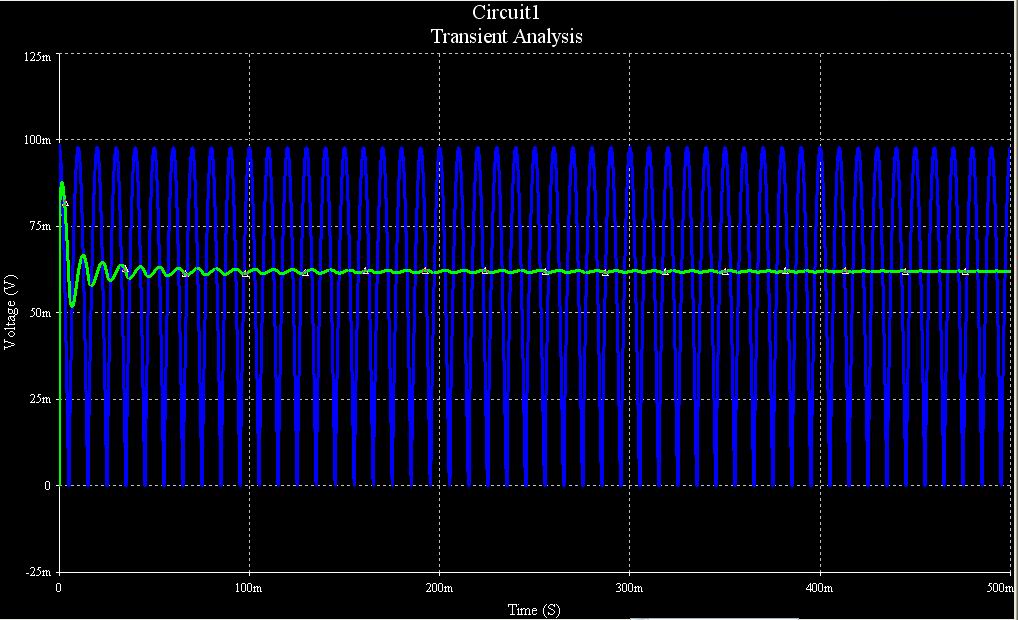Screen dimensions: 1018x620
Task: Select the green trace marker at 200m time
Action: click(x=425, y=270)
